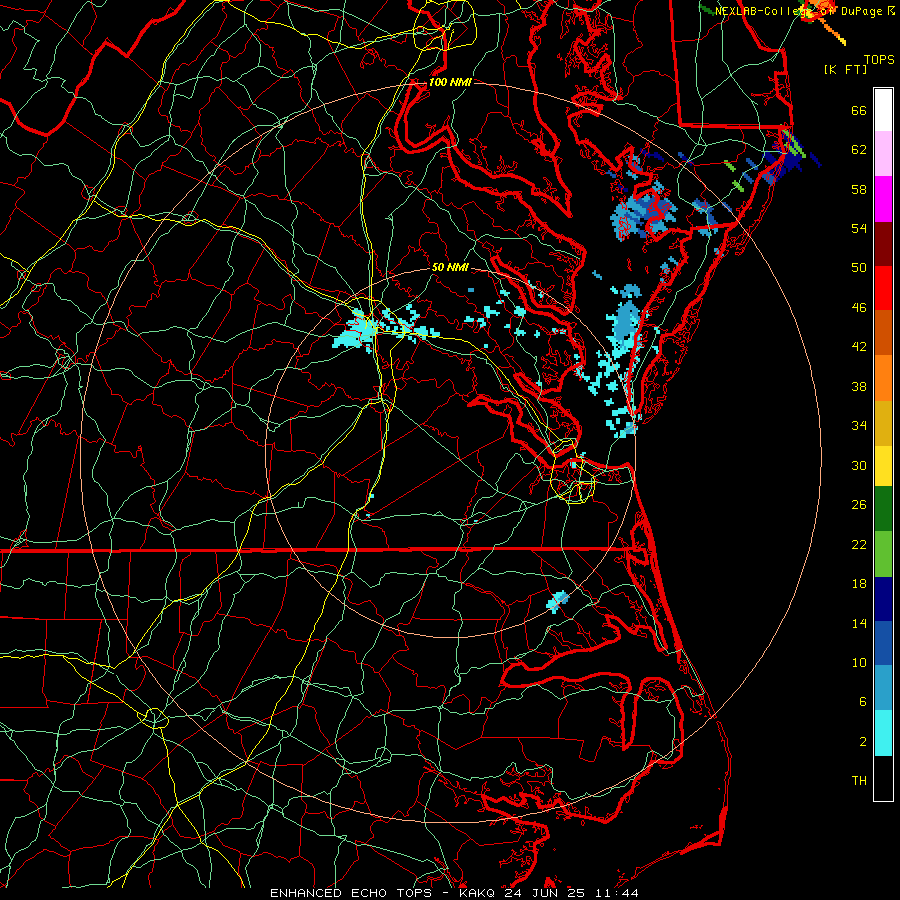Choose the yellow swatch on the tops scale
This screenshot has width=900, height=900.
pyautogui.click(x=883, y=465)
